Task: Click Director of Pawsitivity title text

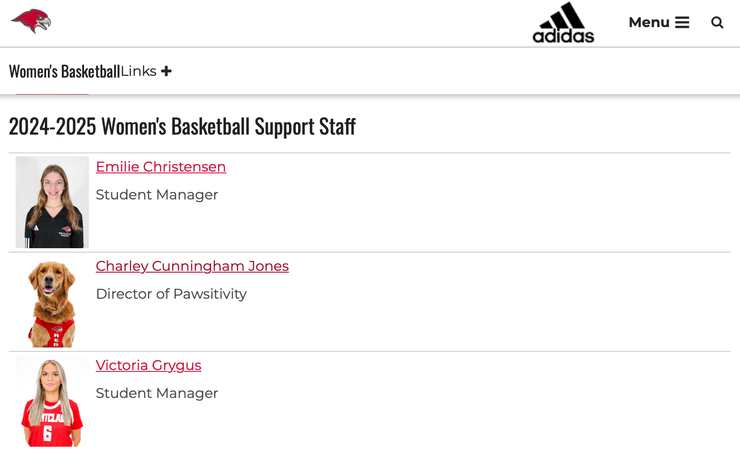Action: pyautogui.click(x=171, y=294)
